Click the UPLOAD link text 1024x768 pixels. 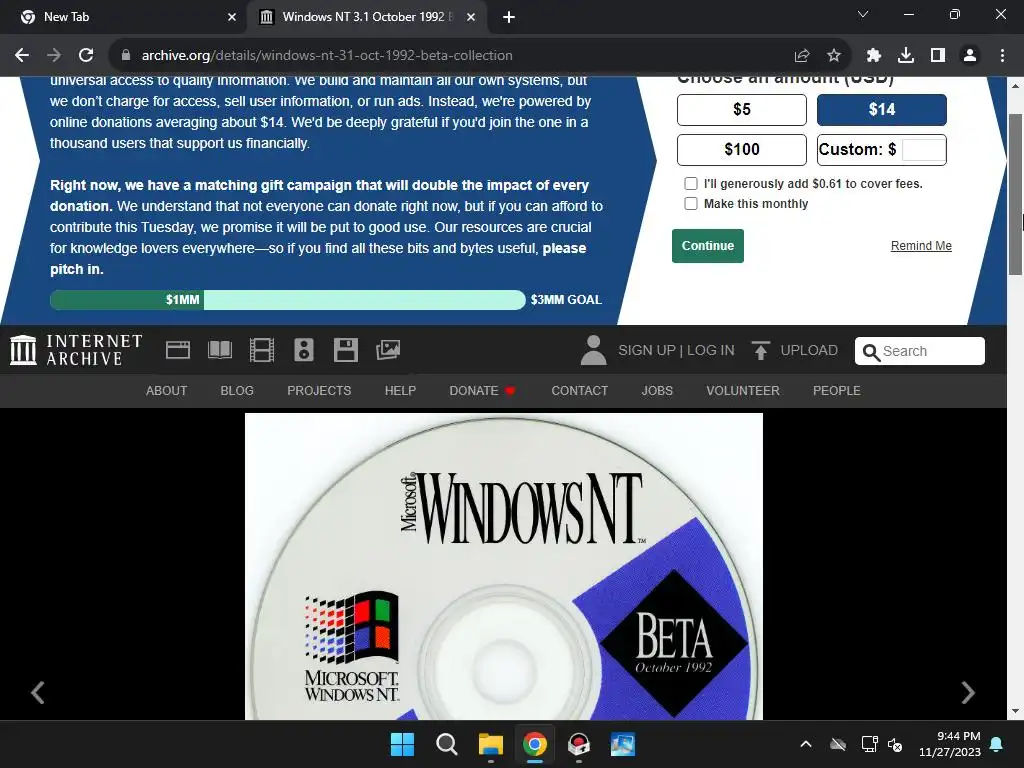coord(809,350)
